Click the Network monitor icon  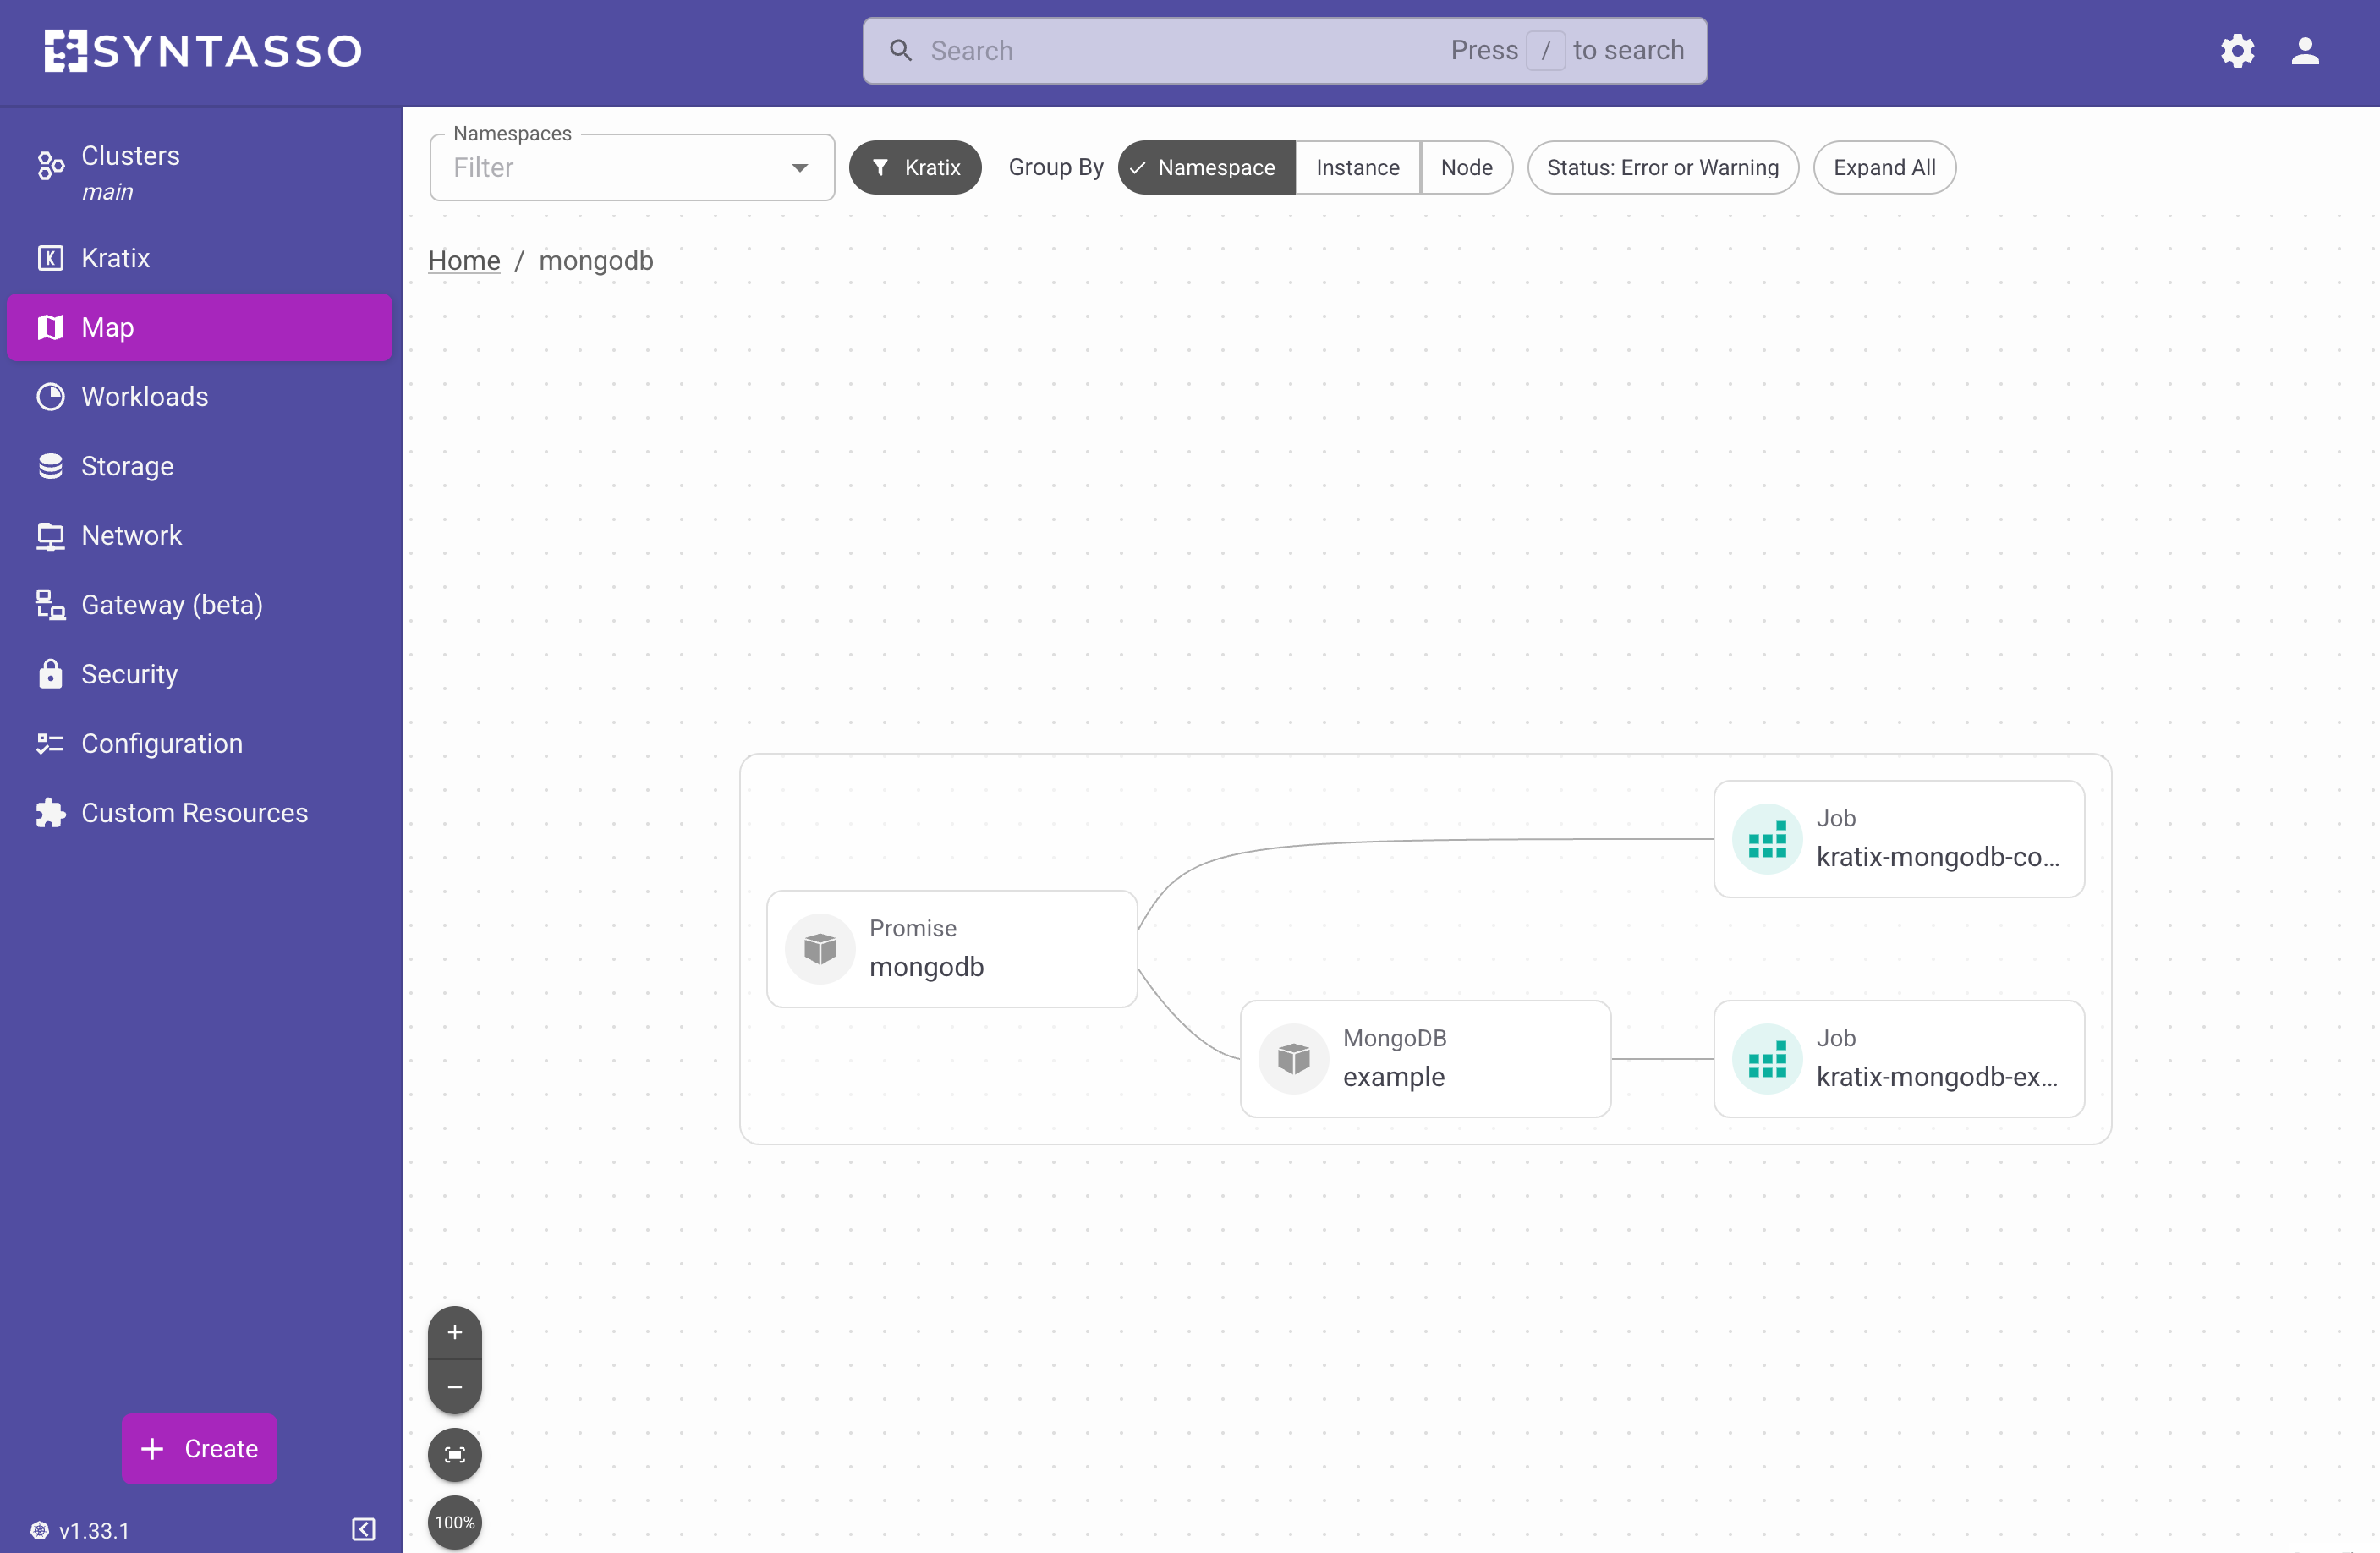pos(51,536)
